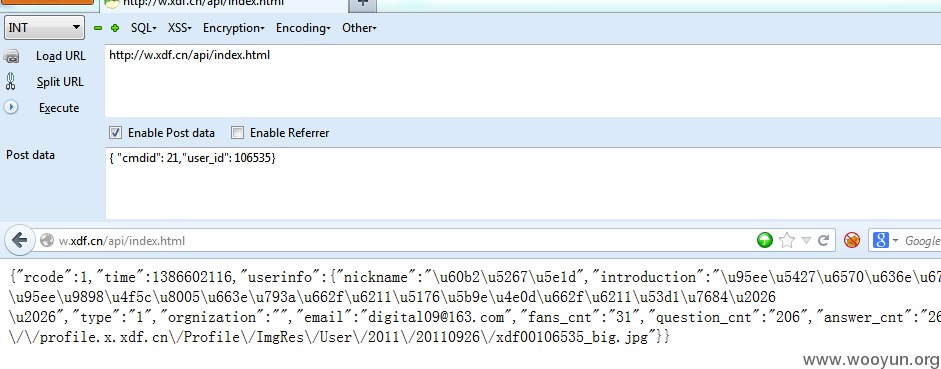This screenshot has width=941, height=369.
Task: Click the red blocked-content toolbar icon
Action: tap(852, 241)
